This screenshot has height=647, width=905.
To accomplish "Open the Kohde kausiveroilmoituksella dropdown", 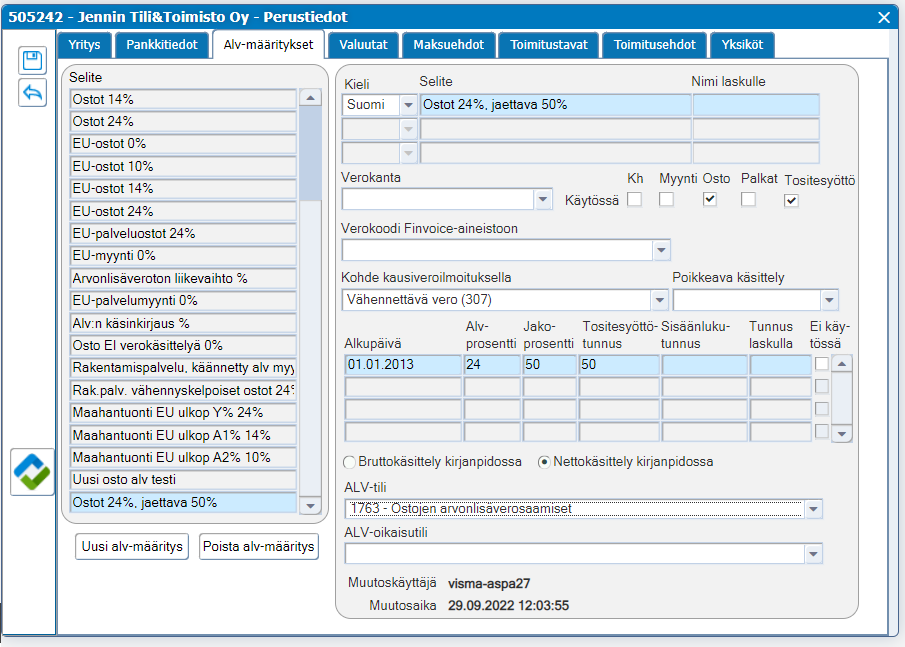I will click(x=660, y=300).
